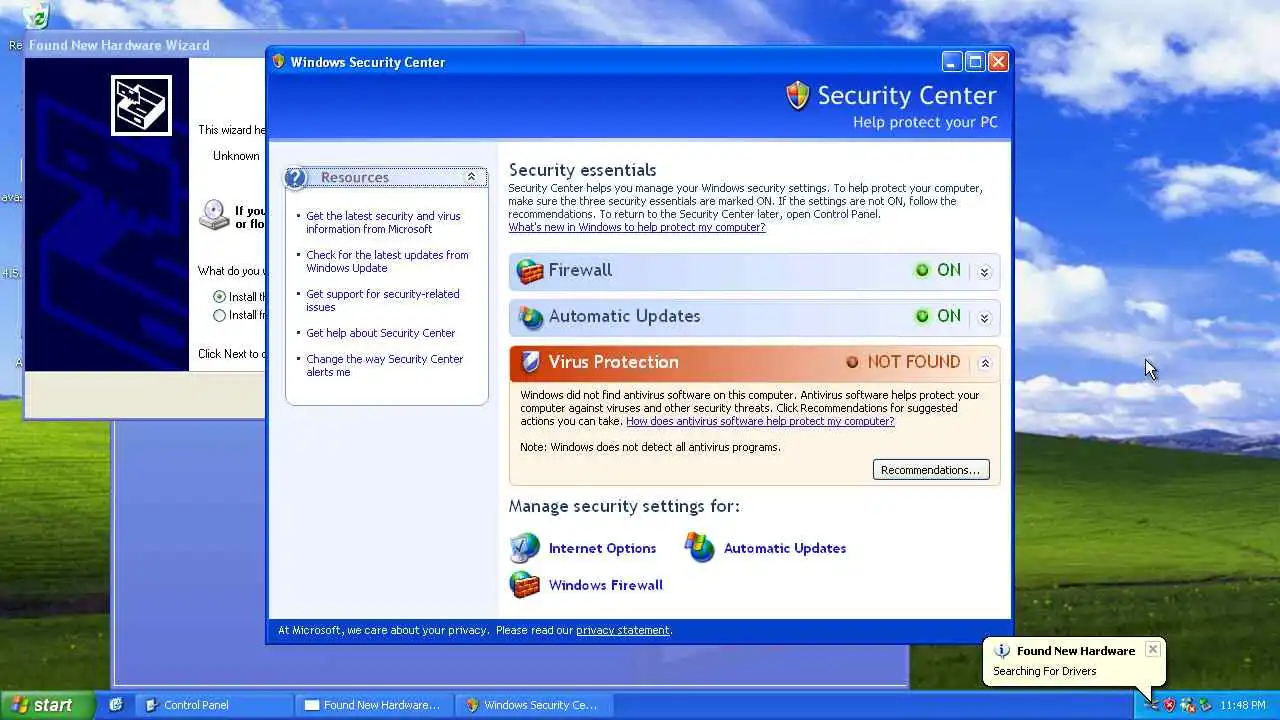Expand the Firewall section chevron
Viewport: 1280px width, 720px height.
[x=984, y=272]
